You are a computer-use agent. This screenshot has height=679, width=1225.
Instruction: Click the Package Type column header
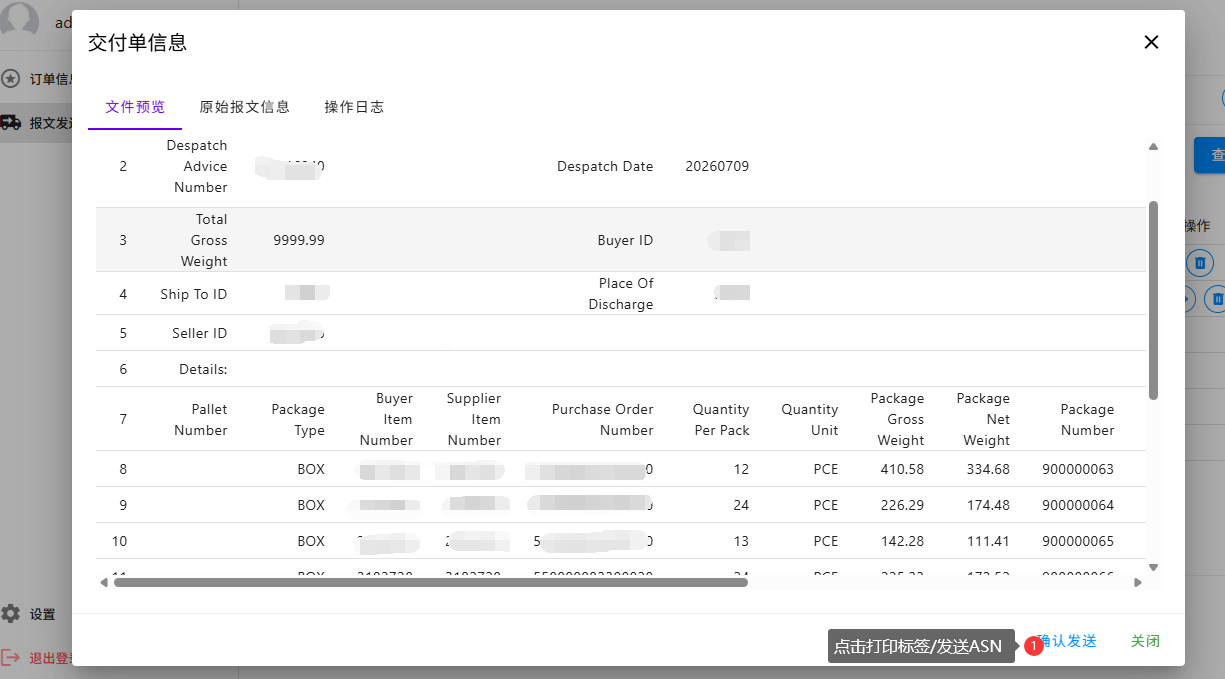tap(298, 419)
